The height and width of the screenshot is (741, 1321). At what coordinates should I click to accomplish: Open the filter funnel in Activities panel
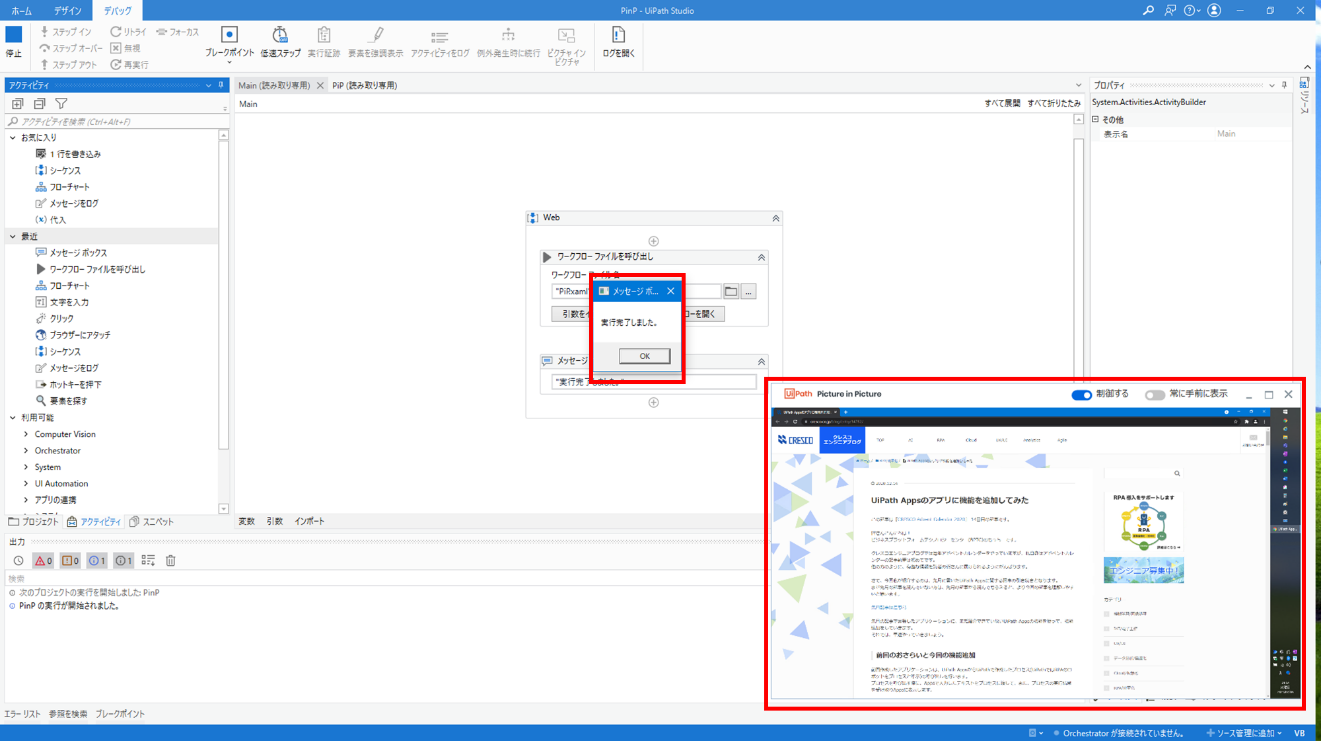pos(61,104)
